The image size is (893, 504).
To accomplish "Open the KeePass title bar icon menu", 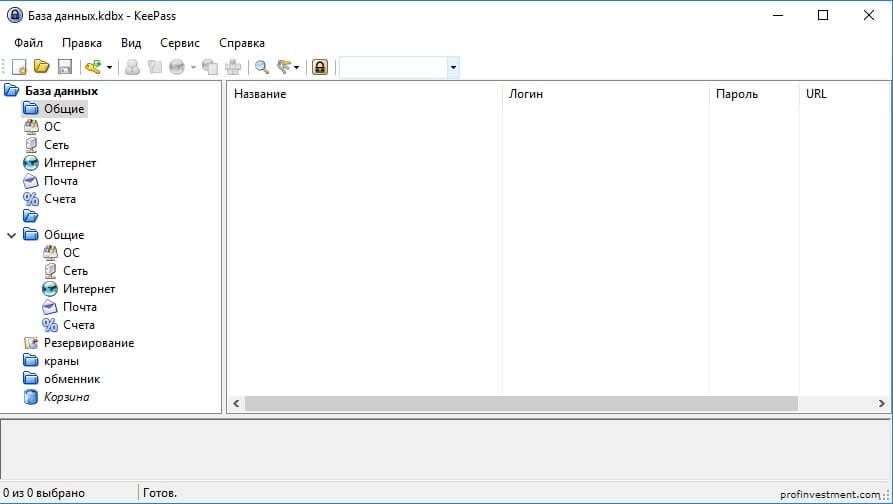I will (15, 15).
